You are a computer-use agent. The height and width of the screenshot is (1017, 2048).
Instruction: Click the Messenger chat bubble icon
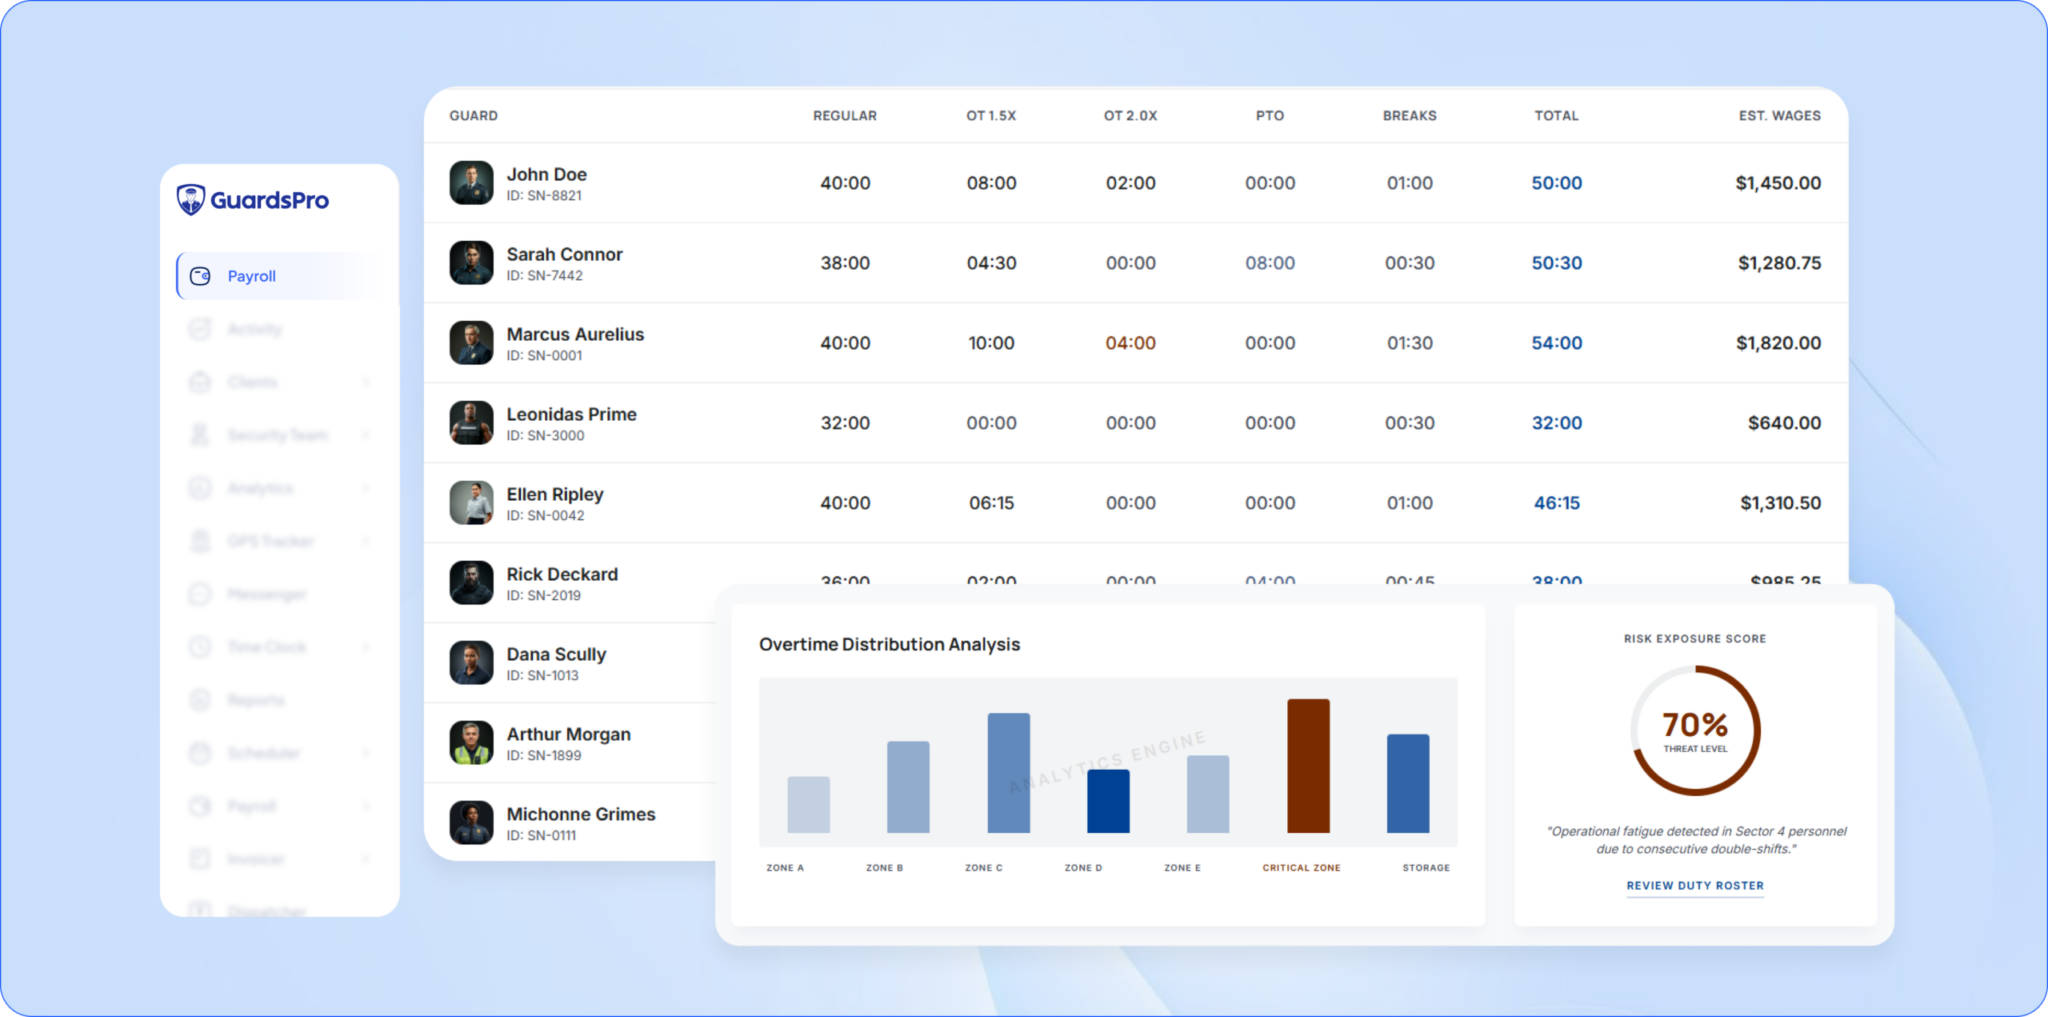pyautogui.click(x=200, y=594)
